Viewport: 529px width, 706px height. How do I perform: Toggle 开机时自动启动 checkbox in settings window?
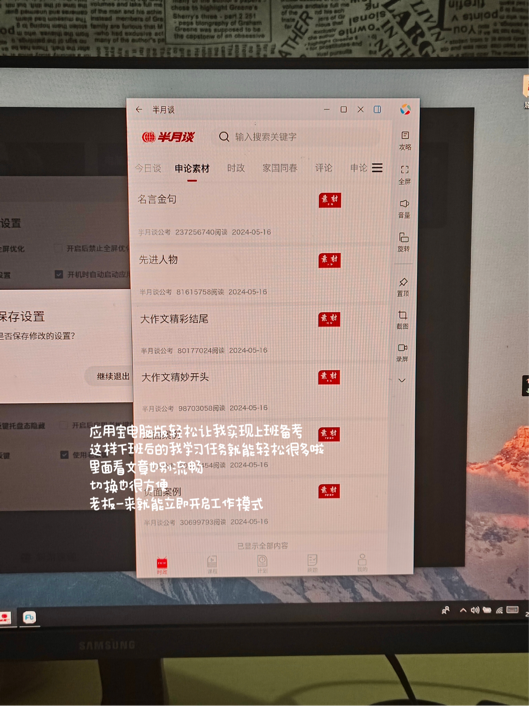[59, 274]
